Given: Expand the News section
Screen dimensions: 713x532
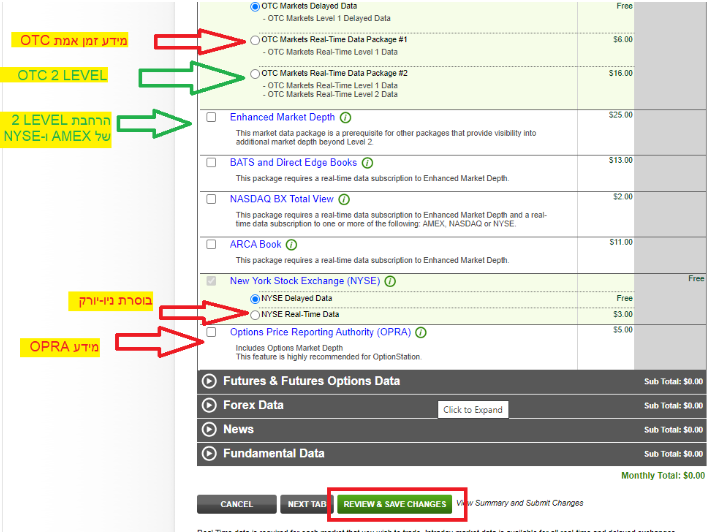Looking at the screenshot, I should point(209,429).
